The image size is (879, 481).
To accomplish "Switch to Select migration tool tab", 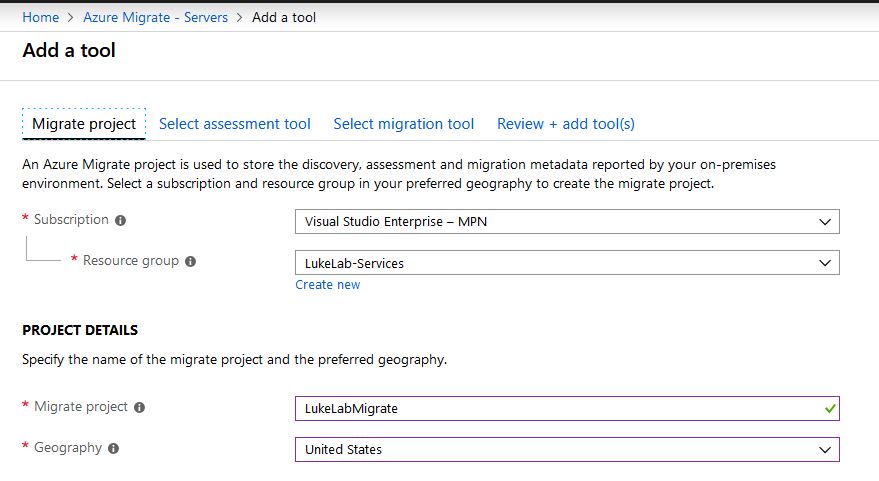I will tap(404, 124).
